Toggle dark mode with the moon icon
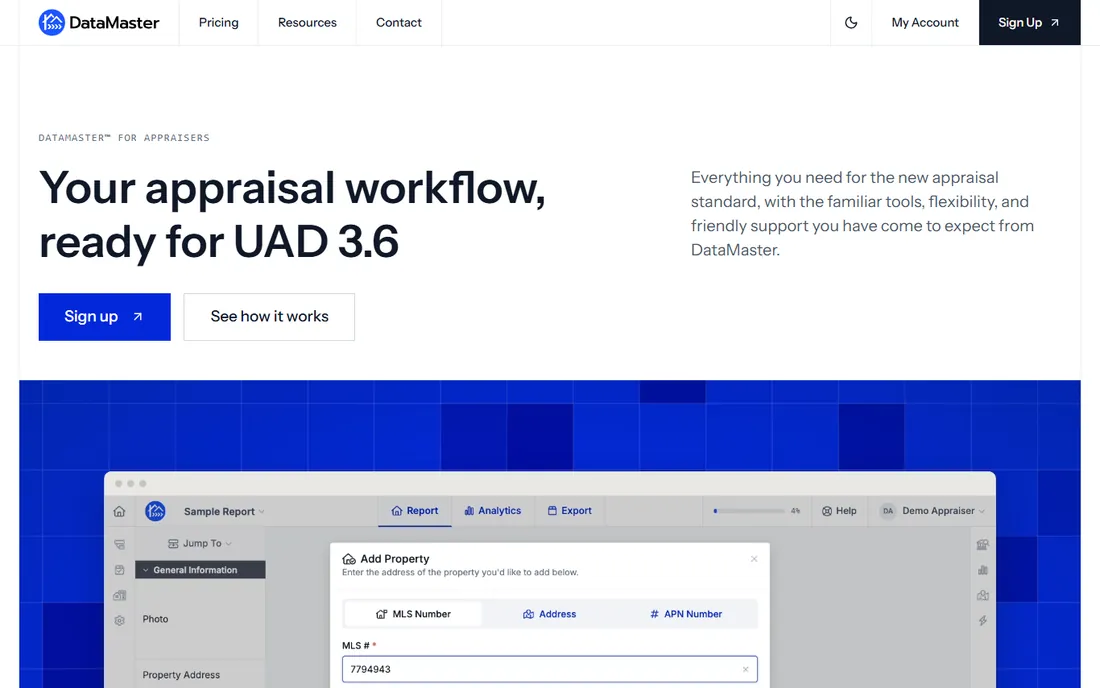Screen dimensions: 1100x688 coord(851,22)
